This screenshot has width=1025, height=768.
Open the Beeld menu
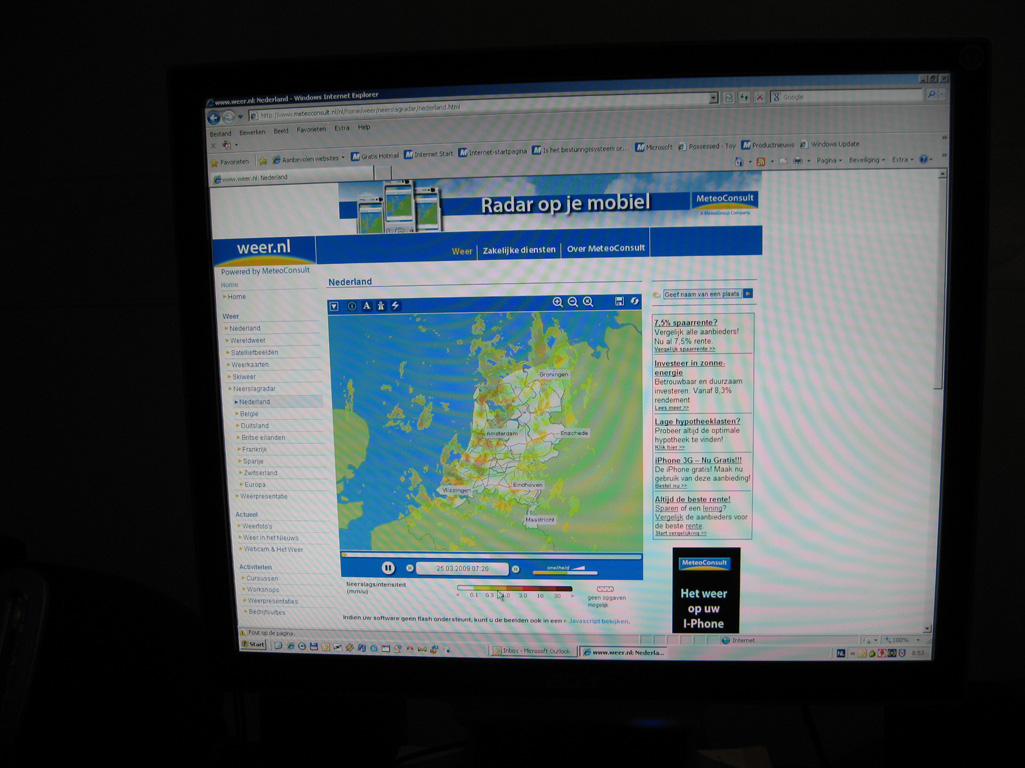(x=281, y=131)
